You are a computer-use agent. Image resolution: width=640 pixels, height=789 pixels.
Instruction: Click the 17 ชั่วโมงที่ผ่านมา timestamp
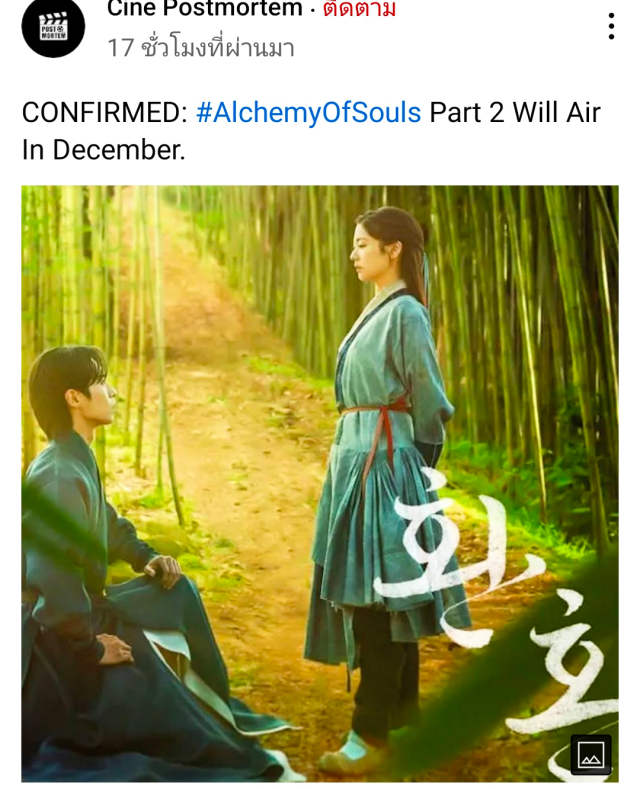point(201,48)
